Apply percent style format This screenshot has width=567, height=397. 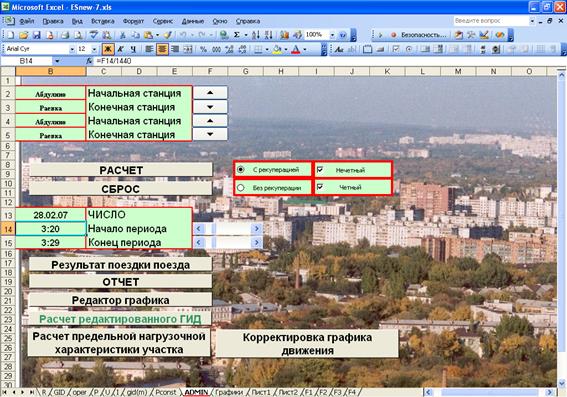[x=203, y=49]
